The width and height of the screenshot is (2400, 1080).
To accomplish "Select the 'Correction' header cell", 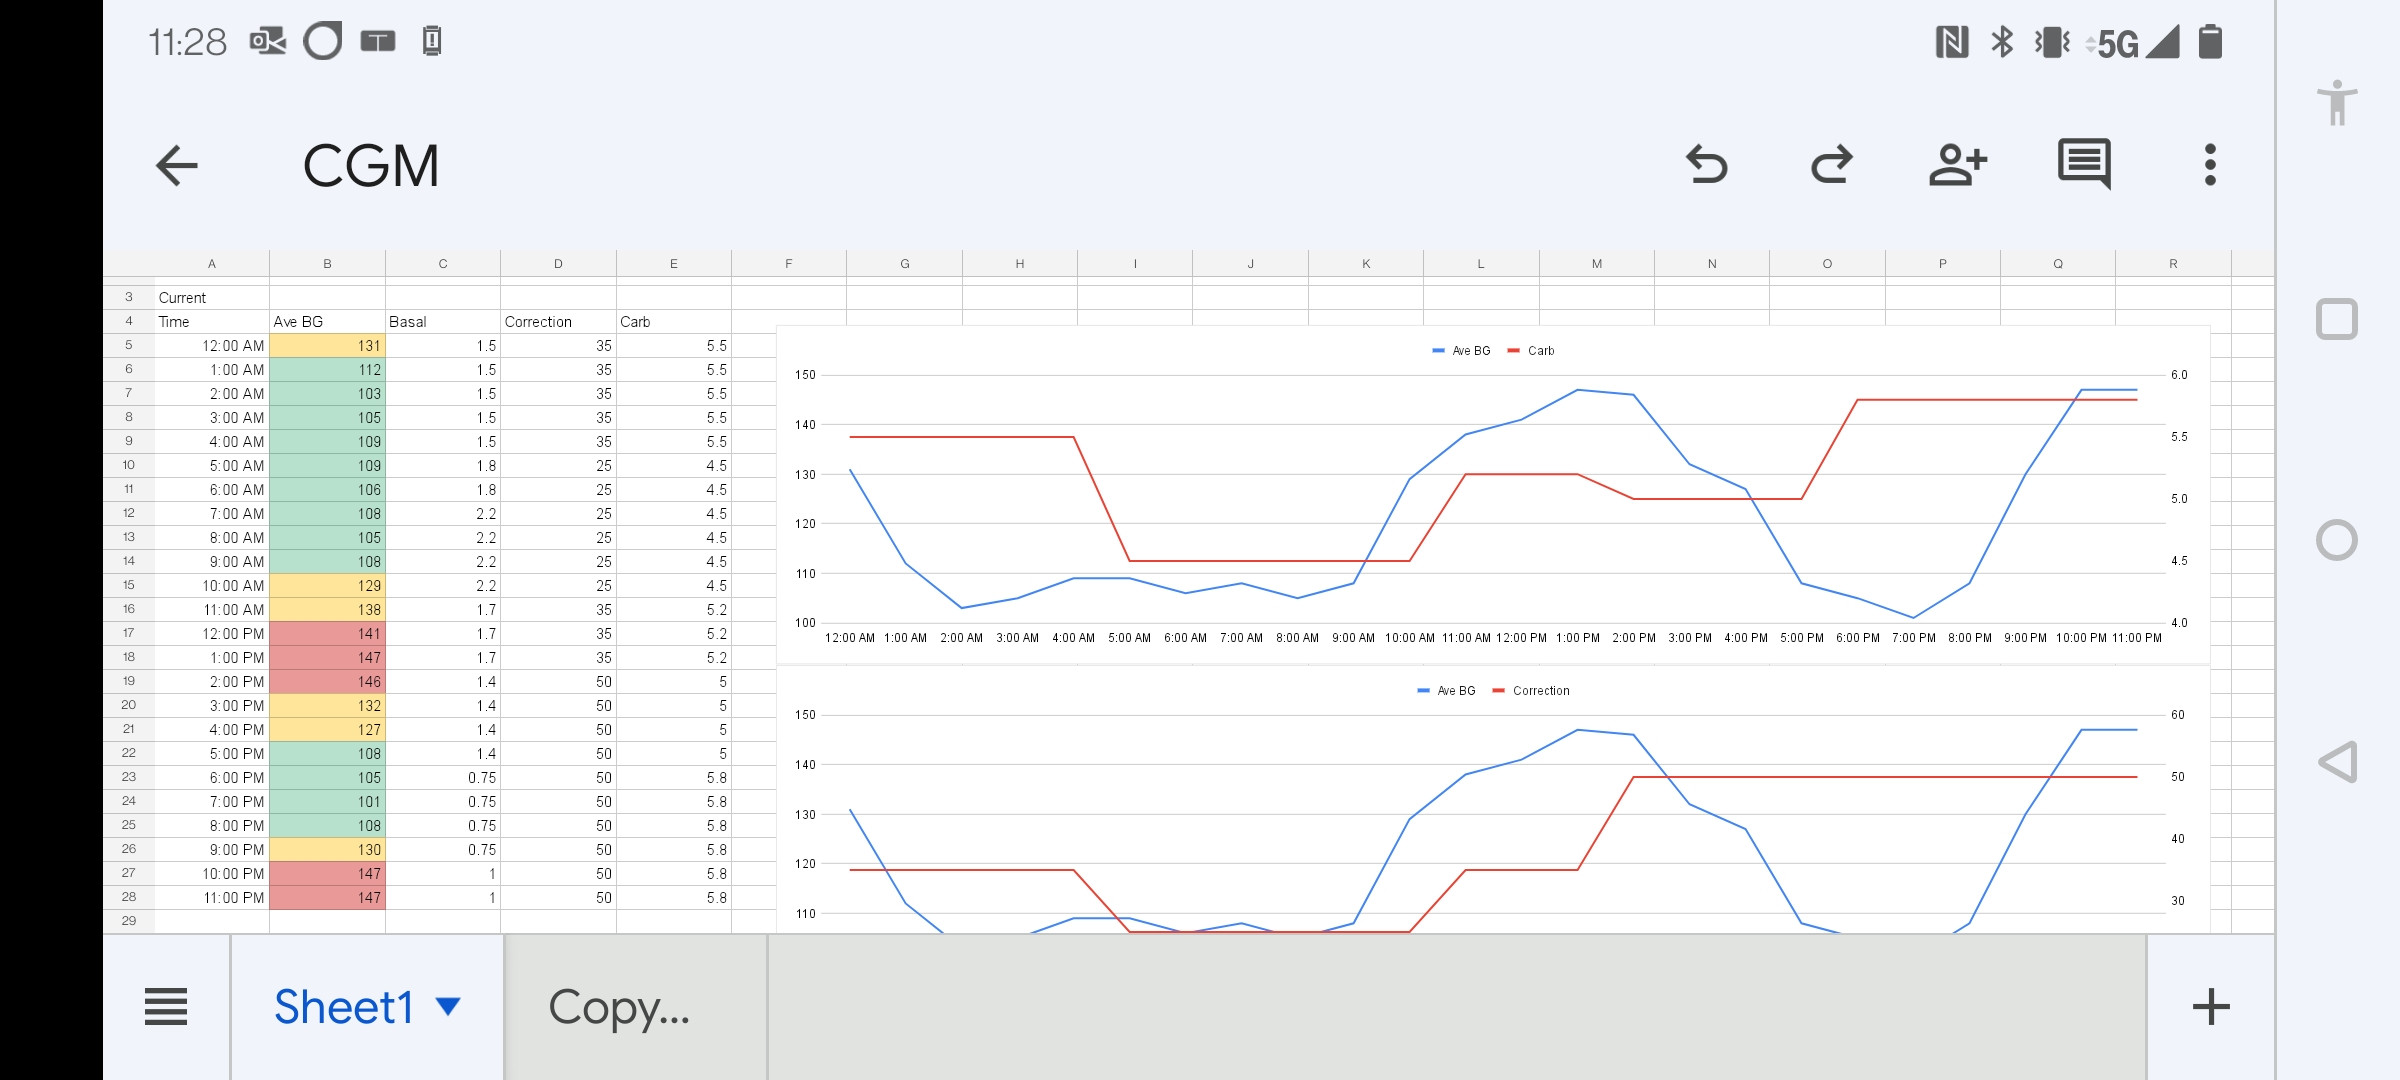I will (x=558, y=322).
